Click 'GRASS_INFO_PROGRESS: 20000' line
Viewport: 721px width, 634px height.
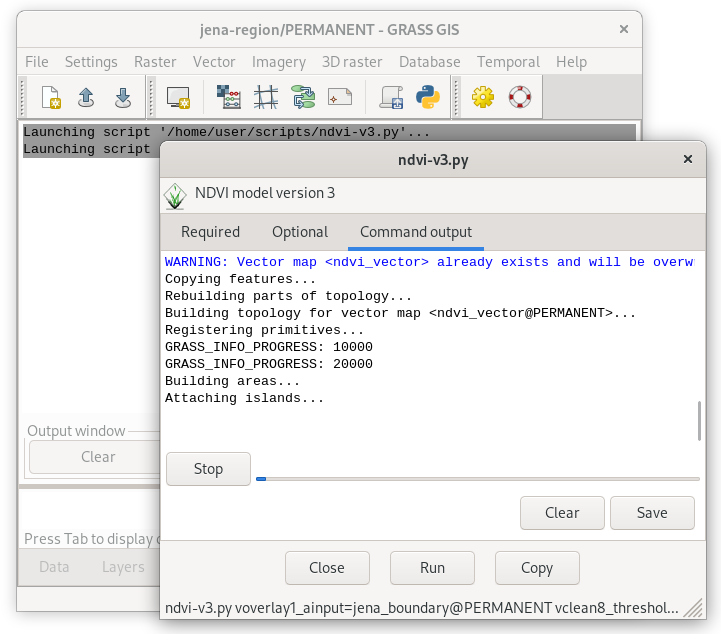269,364
